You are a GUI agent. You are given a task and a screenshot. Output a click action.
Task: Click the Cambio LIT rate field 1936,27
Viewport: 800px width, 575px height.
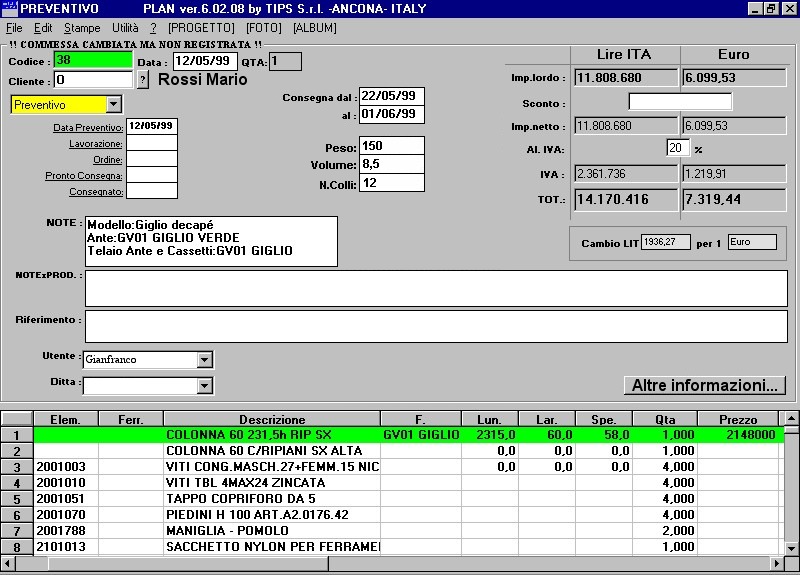(x=666, y=242)
